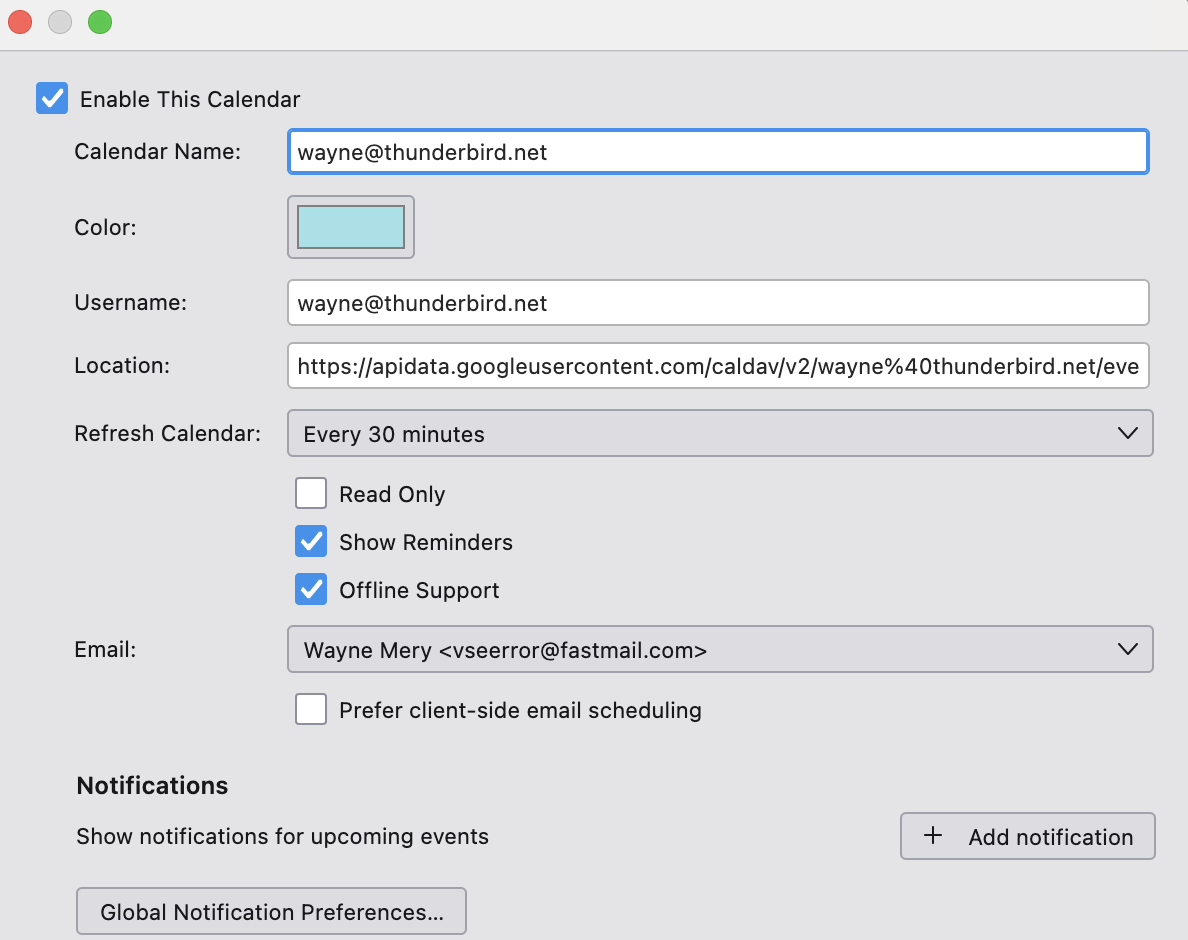Pick a new calendar color swatch
The image size is (1188, 940).
[351, 227]
